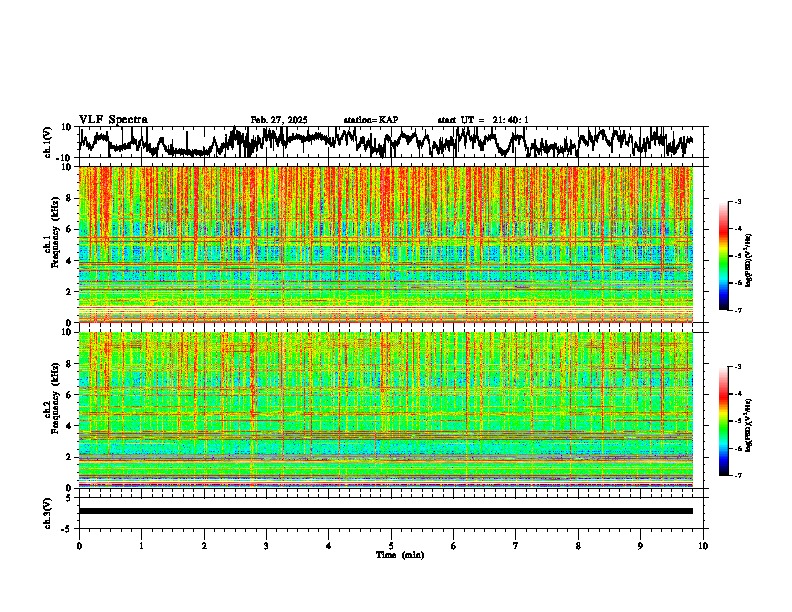Viewport: 792px width, 612px height.
Task: Click time axis tick label '3'
Action: click(x=266, y=546)
